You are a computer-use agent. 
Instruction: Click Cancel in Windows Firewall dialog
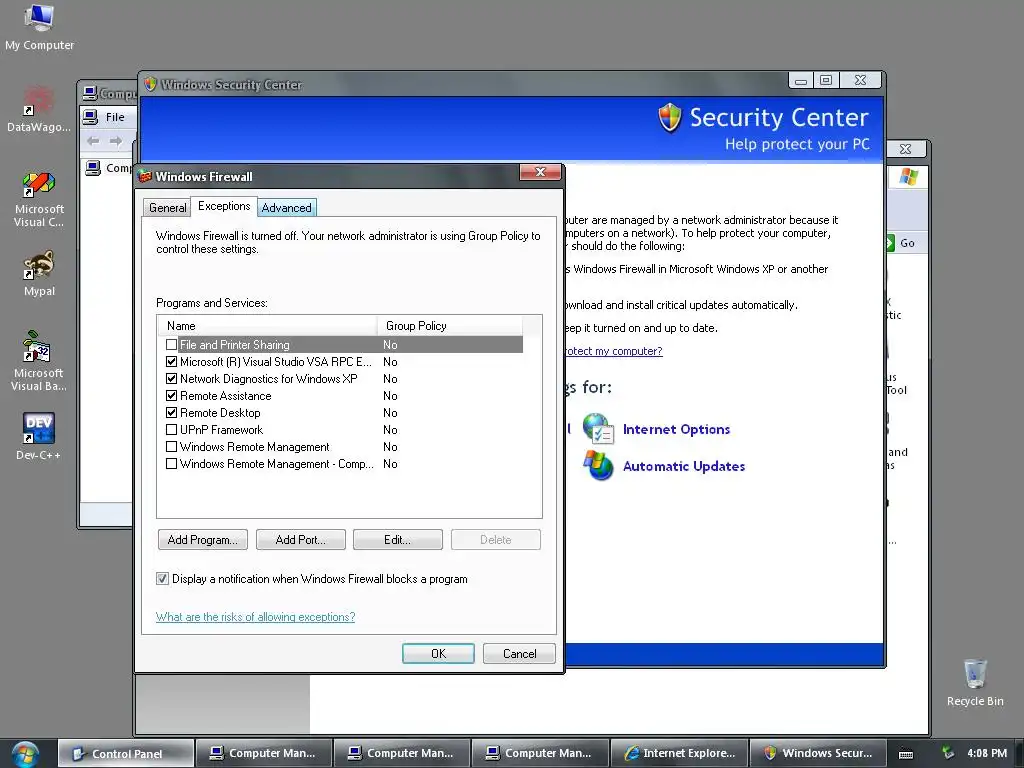tap(519, 653)
